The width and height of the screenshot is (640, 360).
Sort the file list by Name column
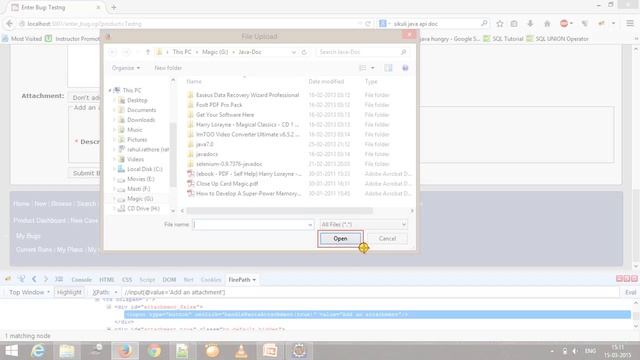pos(194,82)
